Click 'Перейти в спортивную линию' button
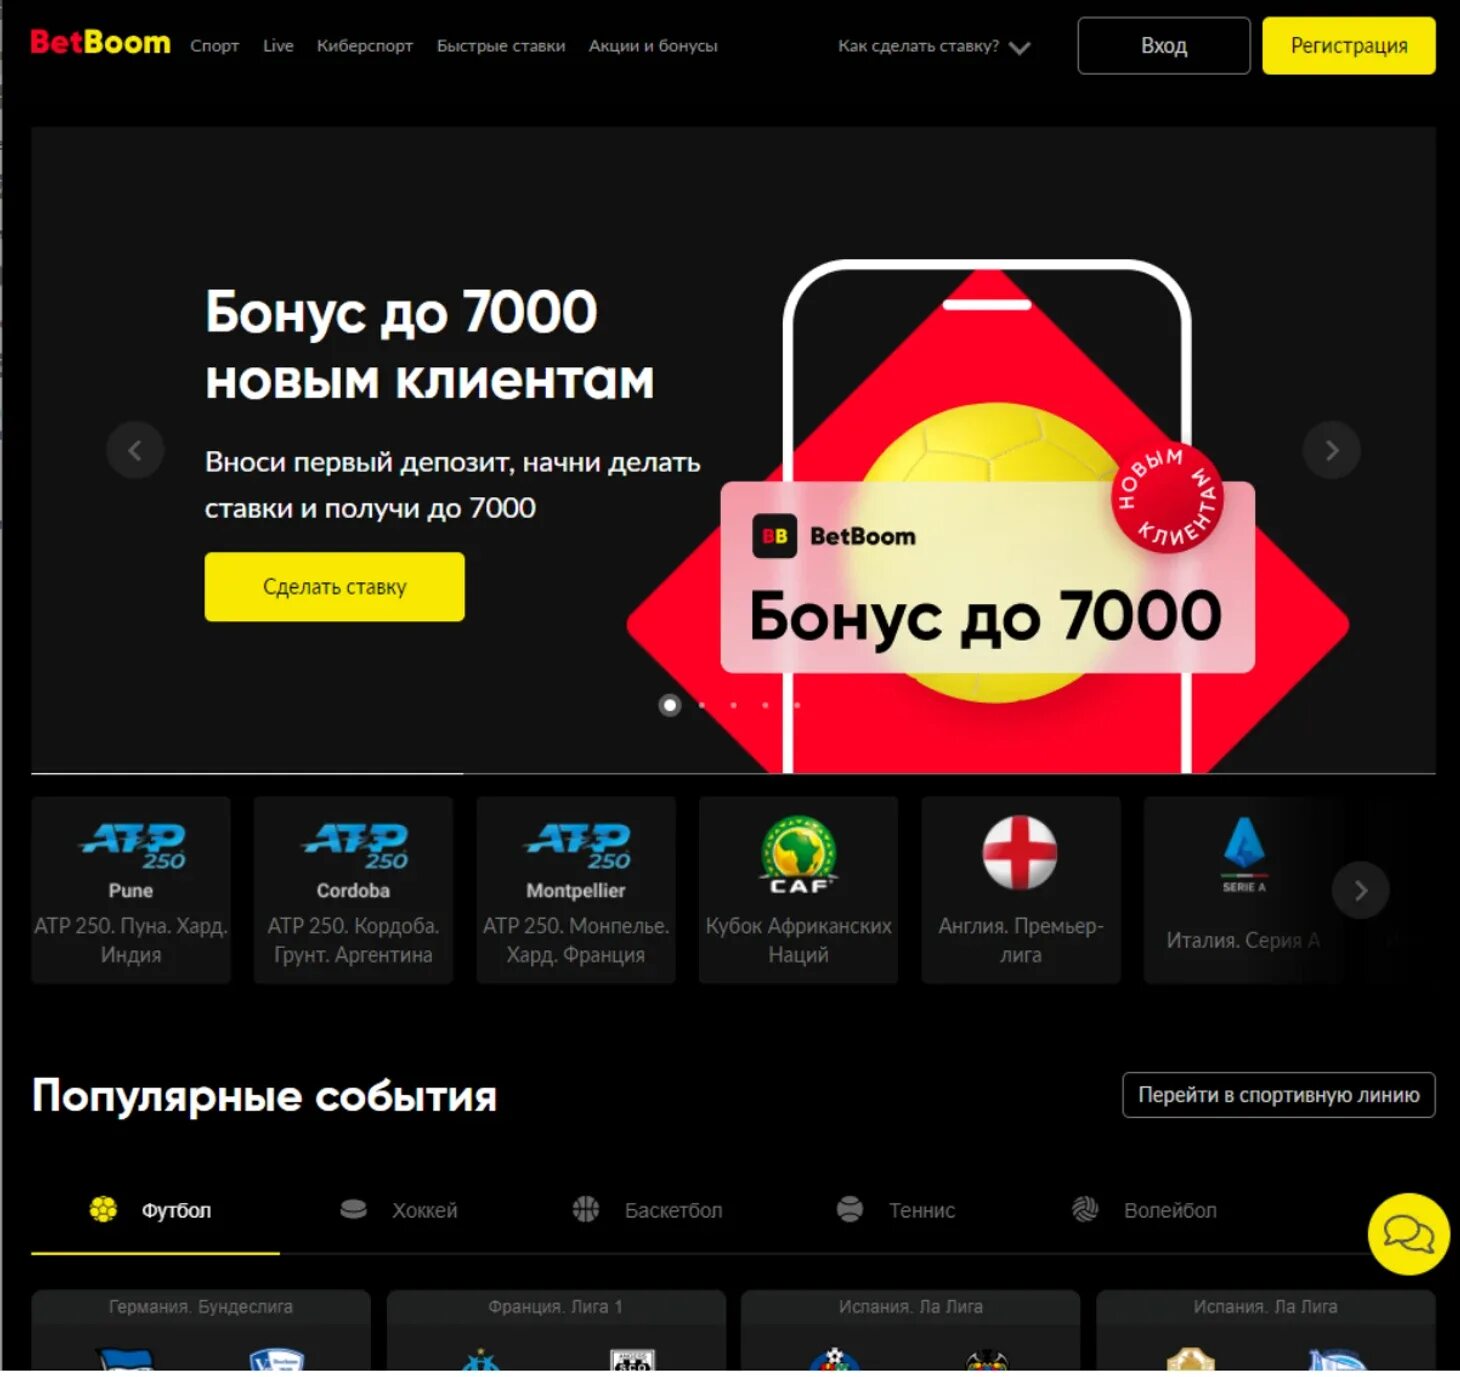The width and height of the screenshot is (1460, 1377). (1278, 1095)
